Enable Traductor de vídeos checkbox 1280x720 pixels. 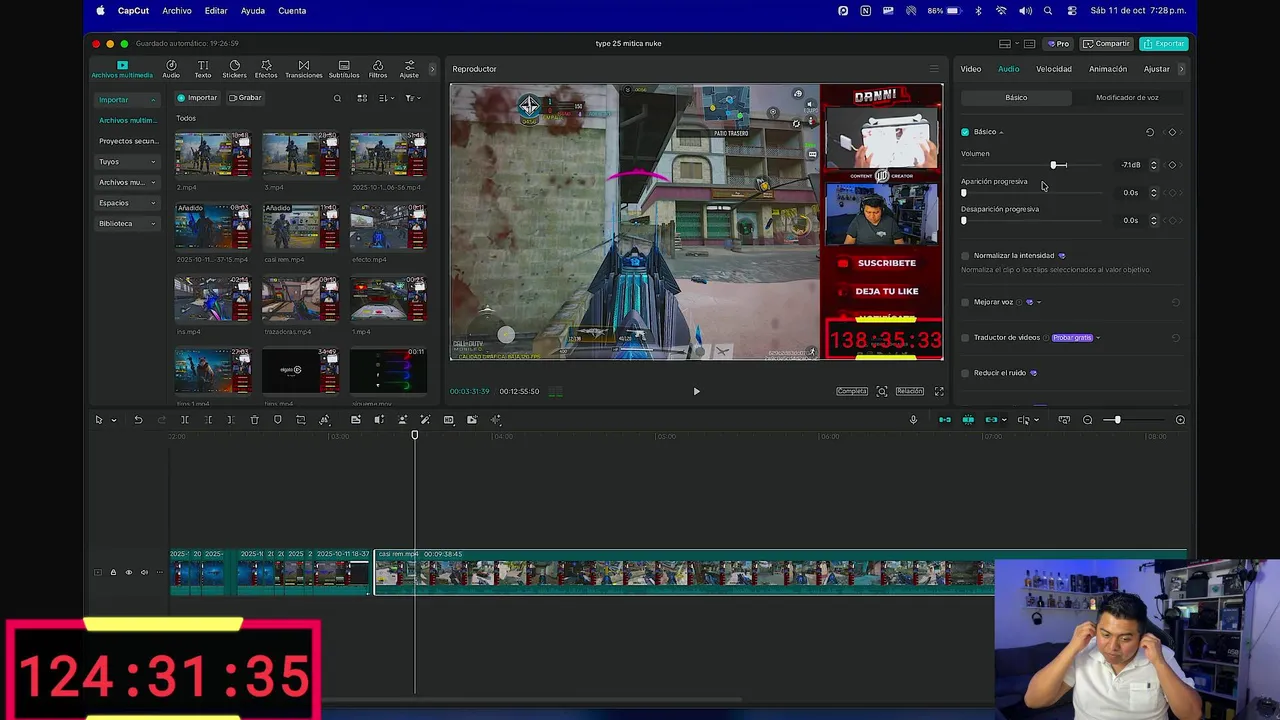(x=965, y=338)
